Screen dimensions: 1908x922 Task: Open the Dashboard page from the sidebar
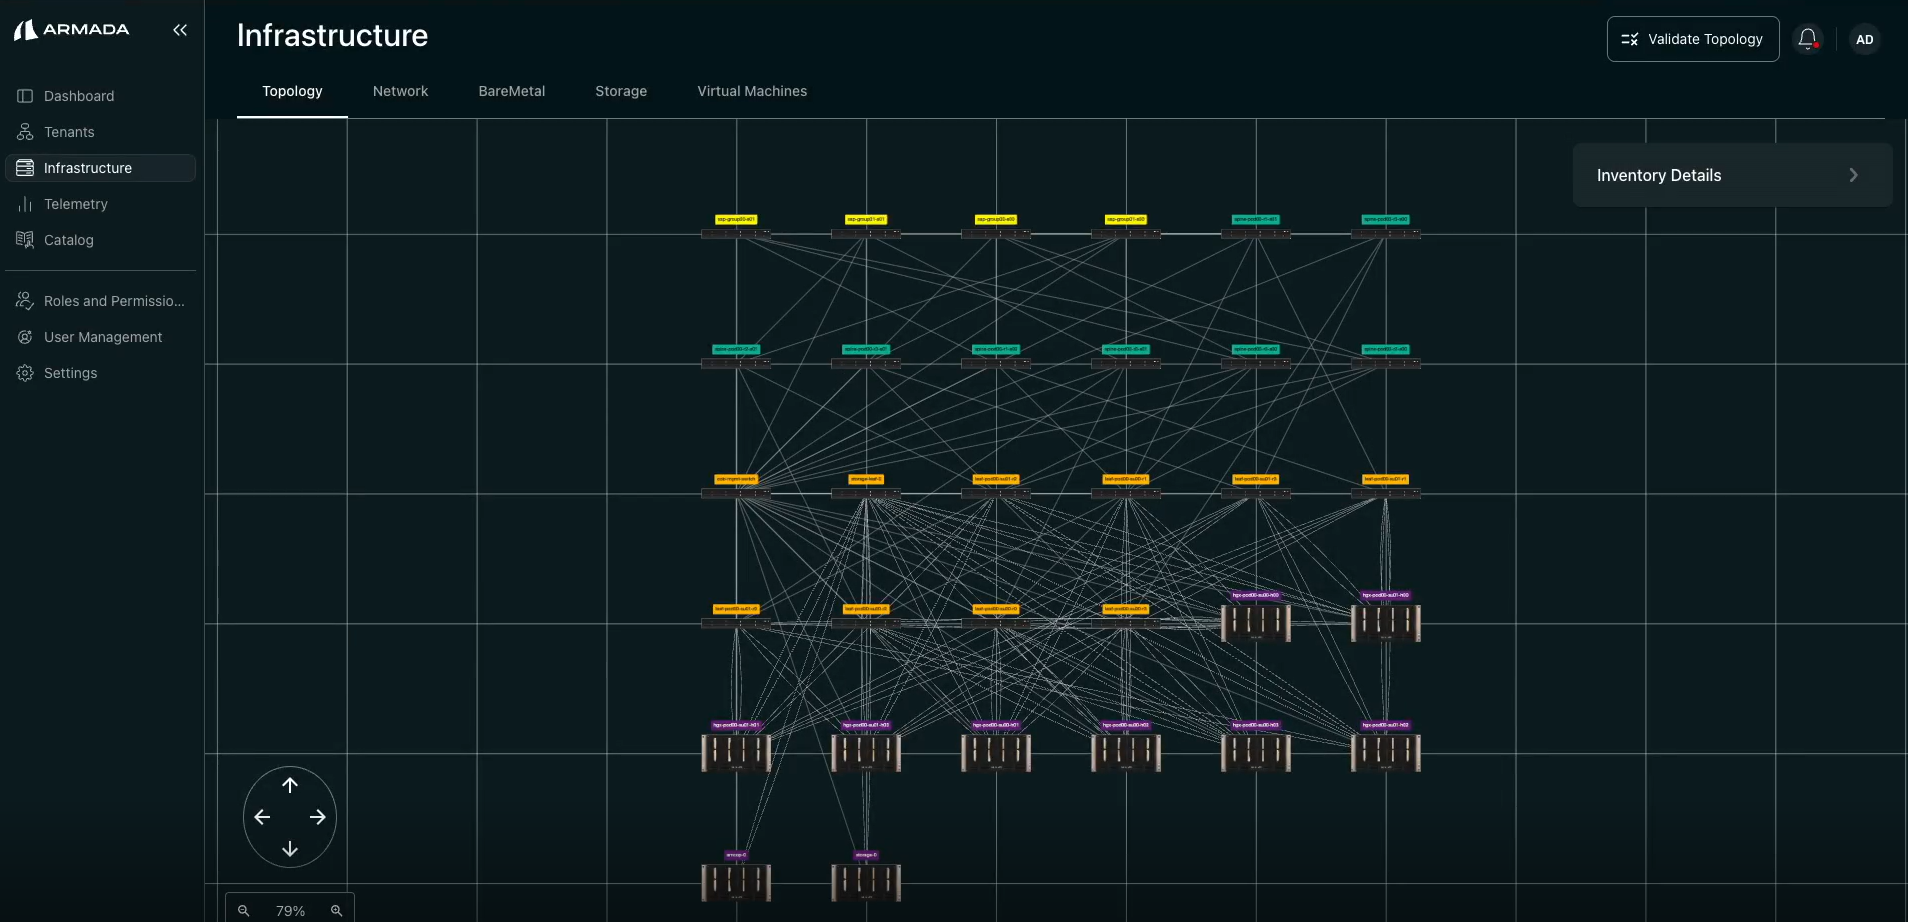tap(78, 96)
